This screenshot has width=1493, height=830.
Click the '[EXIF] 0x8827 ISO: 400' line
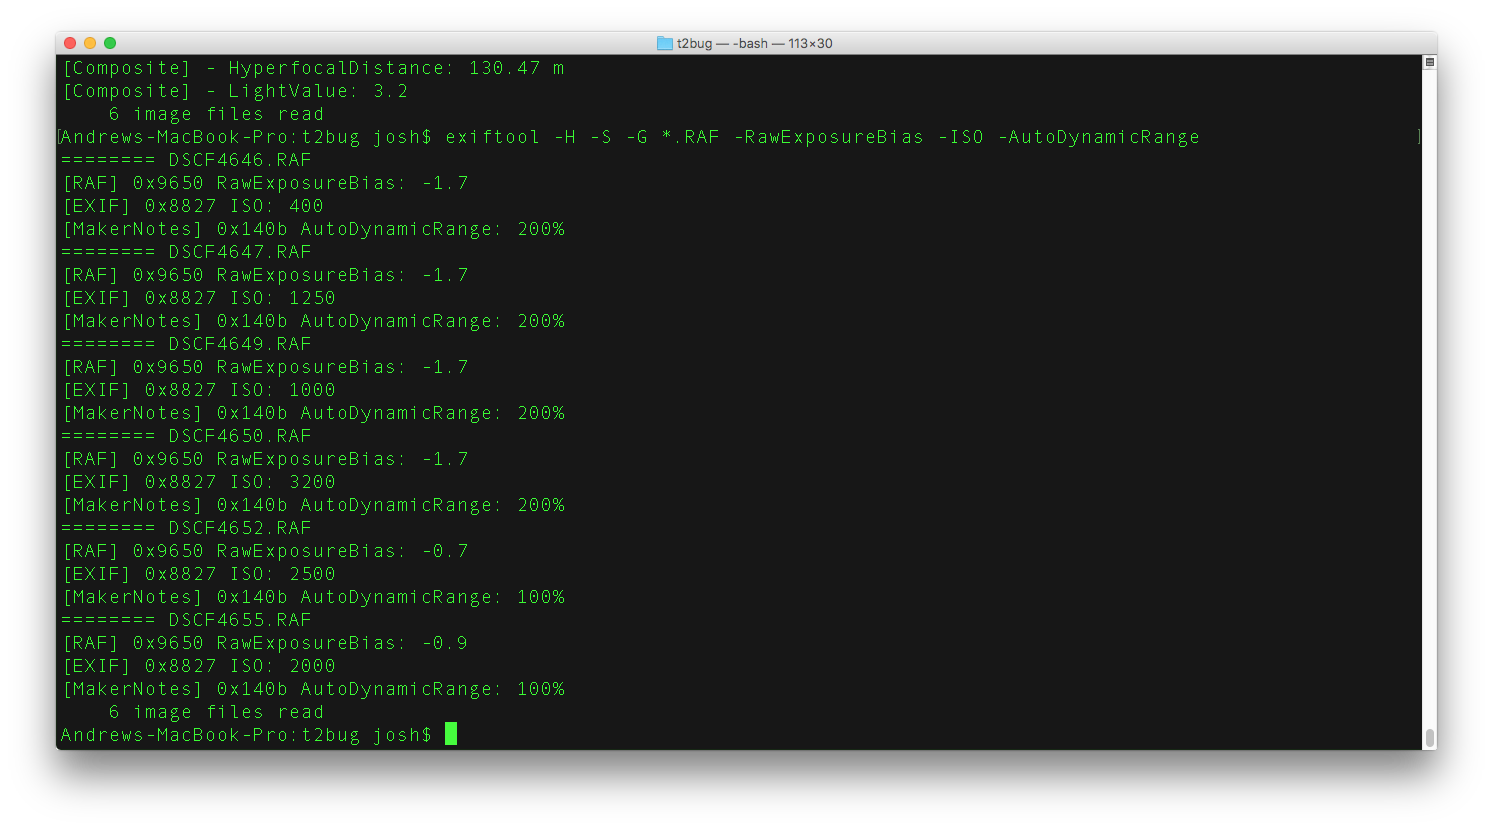coord(193,206)
